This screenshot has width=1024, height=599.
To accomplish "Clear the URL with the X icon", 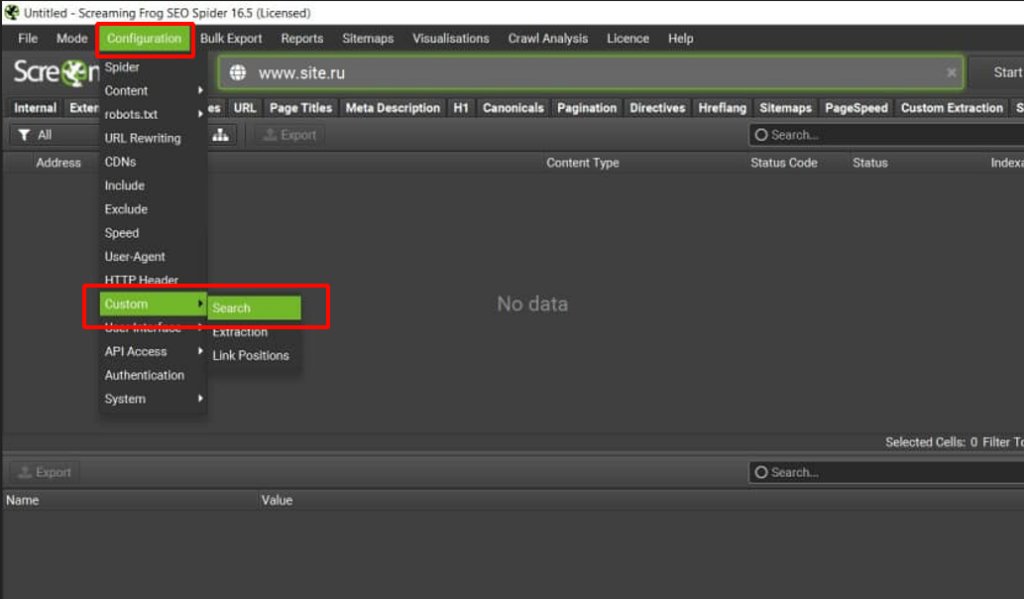I will click(951, 73).
